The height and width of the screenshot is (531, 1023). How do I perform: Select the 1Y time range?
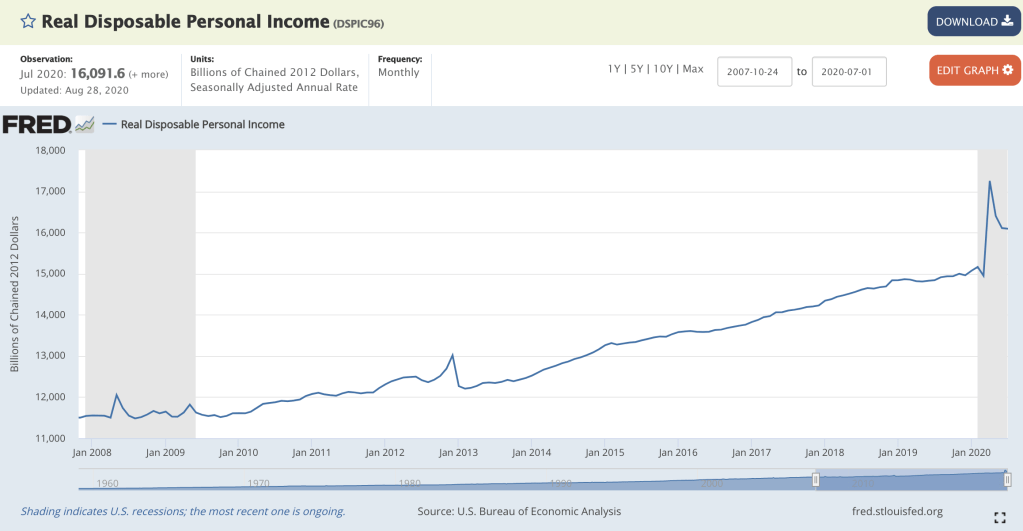point(615,69)
